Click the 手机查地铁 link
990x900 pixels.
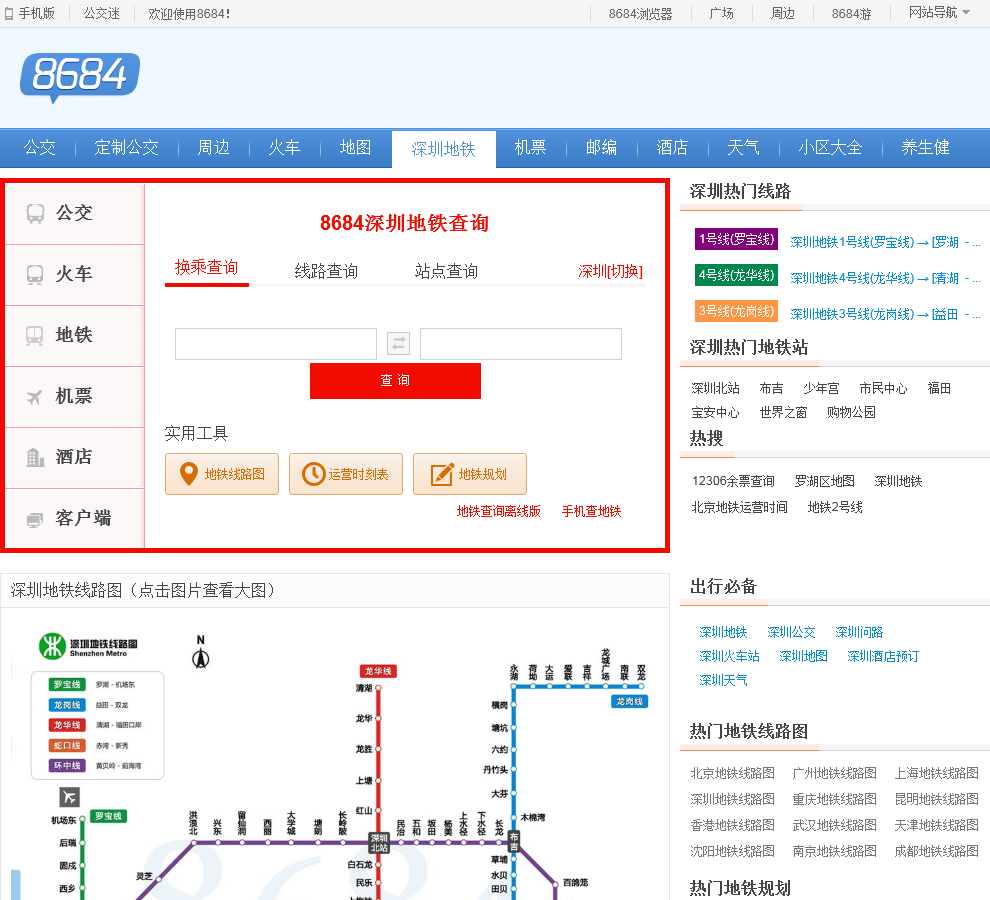point(592,511)
